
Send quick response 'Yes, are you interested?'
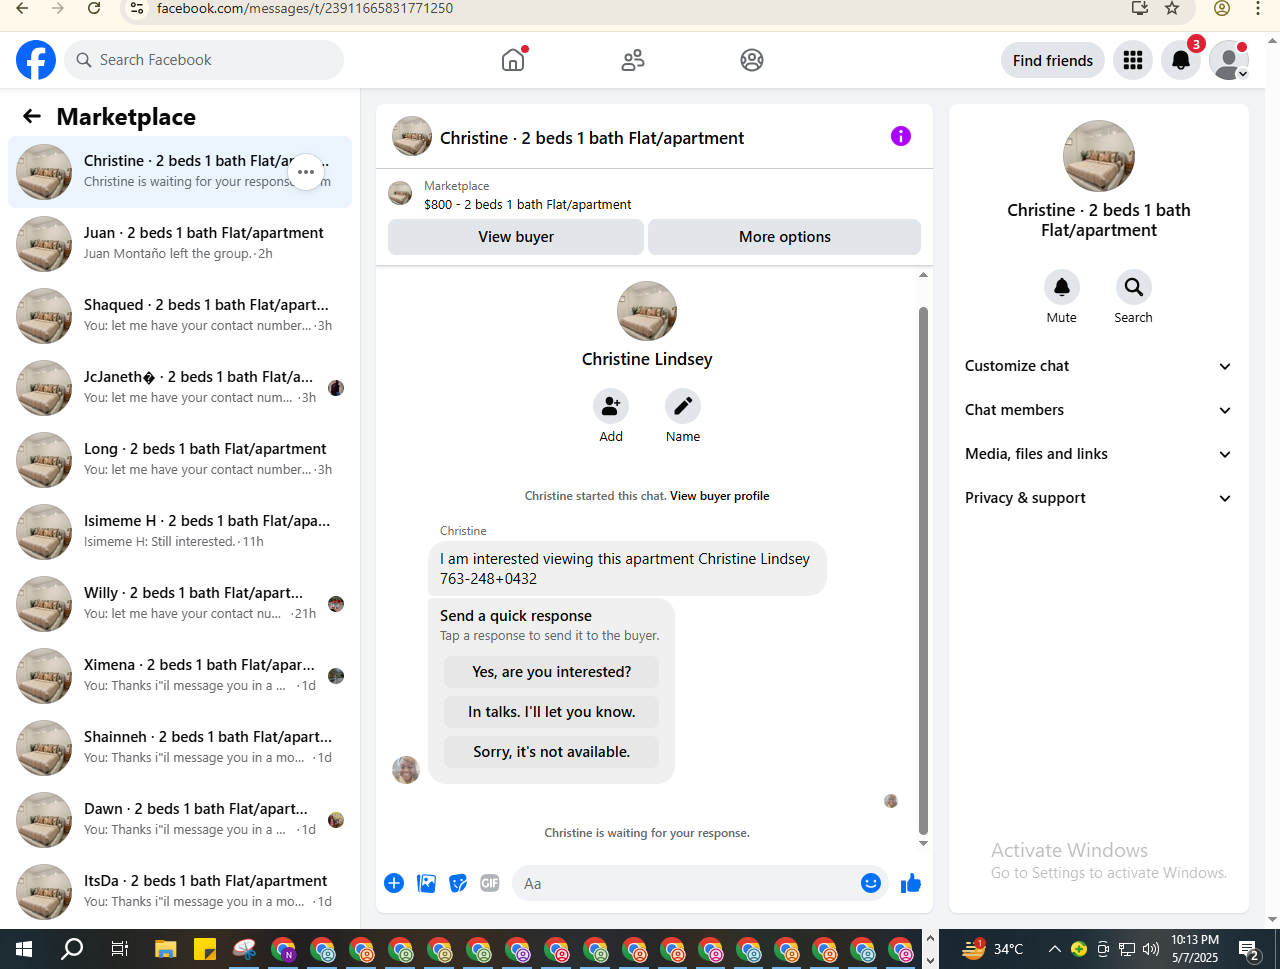(552, 672)
